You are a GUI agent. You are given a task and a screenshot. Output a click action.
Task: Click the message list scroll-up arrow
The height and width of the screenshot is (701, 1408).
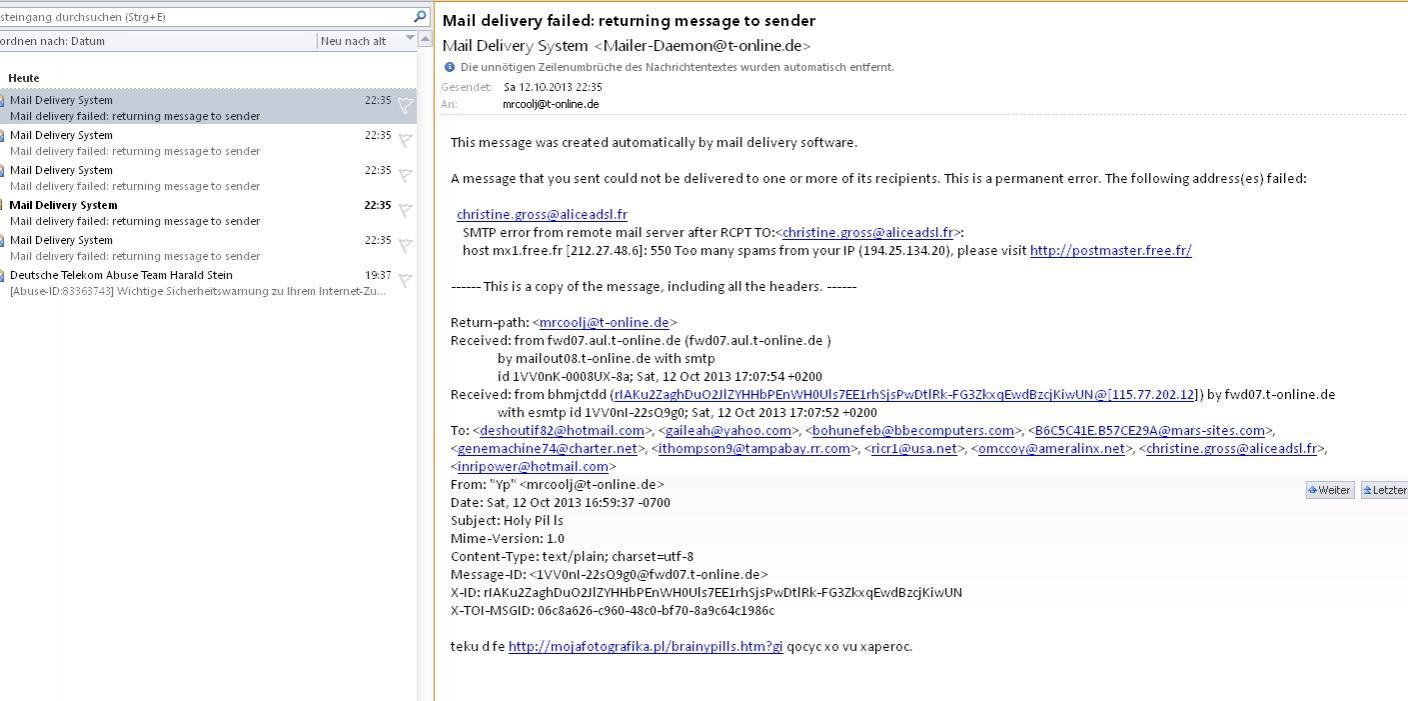click(425, 40)
